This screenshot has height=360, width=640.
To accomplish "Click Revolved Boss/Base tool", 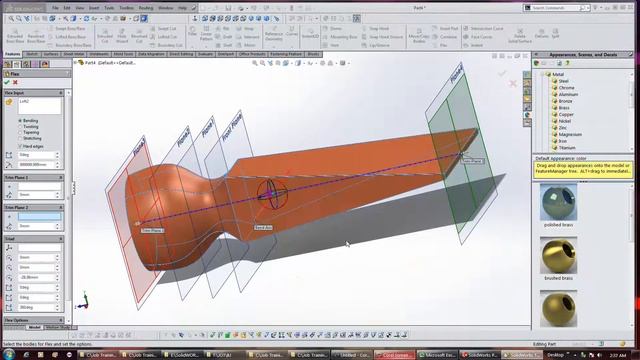I will point(36,36).
